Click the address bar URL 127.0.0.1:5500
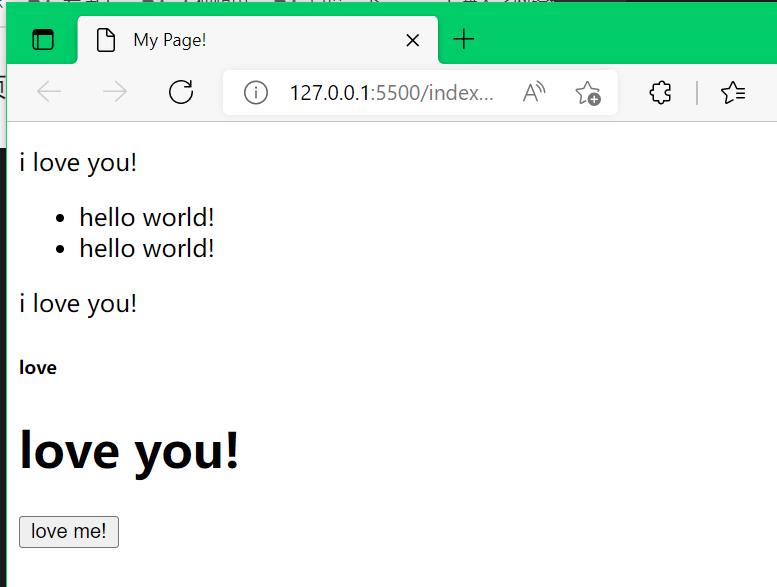Screen dimensions: 777x587 [x=391, y=93]
